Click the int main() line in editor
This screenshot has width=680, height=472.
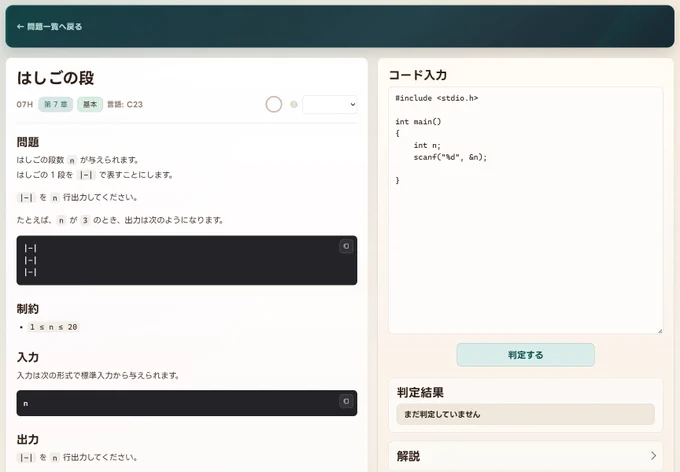point(418,121)
